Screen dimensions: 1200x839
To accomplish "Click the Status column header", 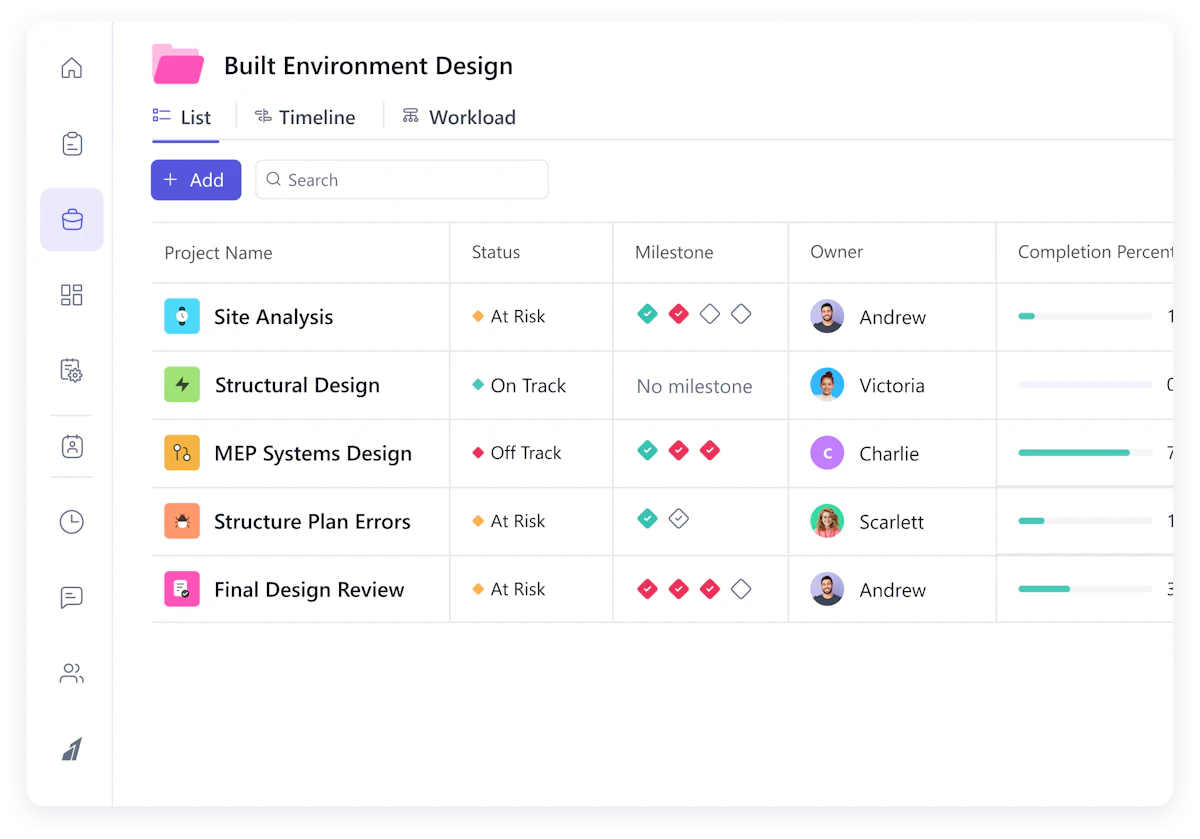I will click(496, 252).
